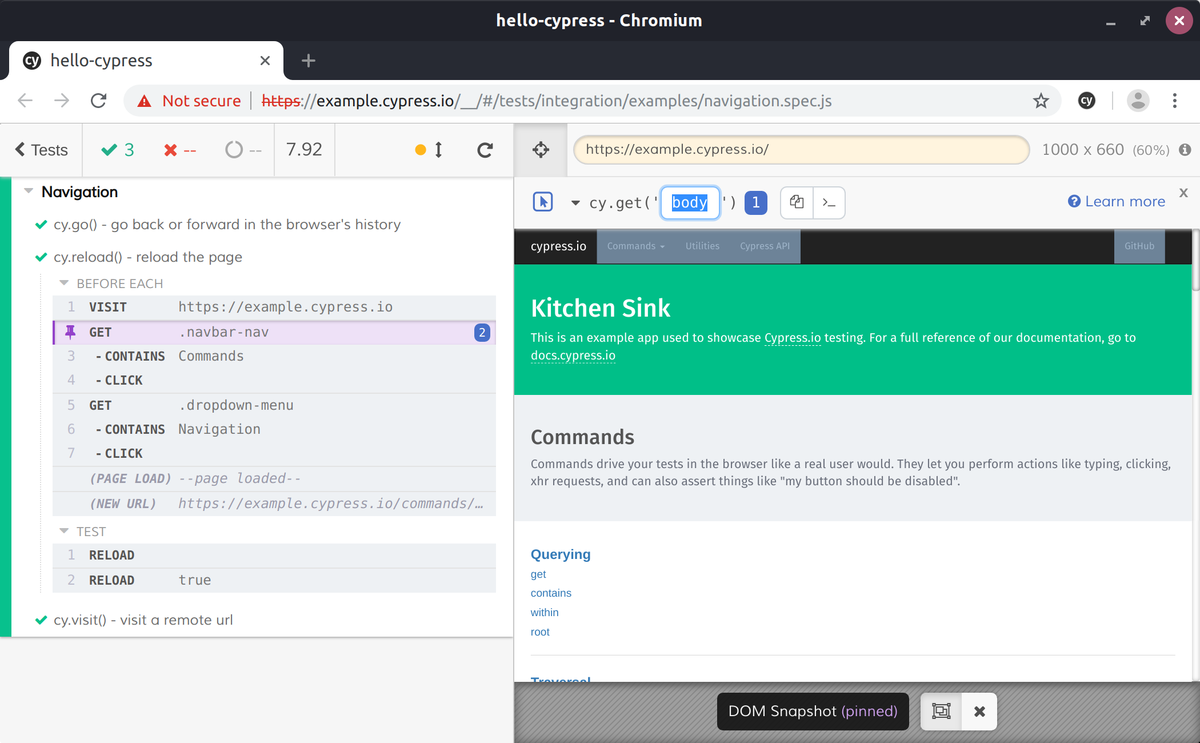Select the CONTAINS Commands step
This screenshot has height=743, width=1200.
tap(274, 356)
